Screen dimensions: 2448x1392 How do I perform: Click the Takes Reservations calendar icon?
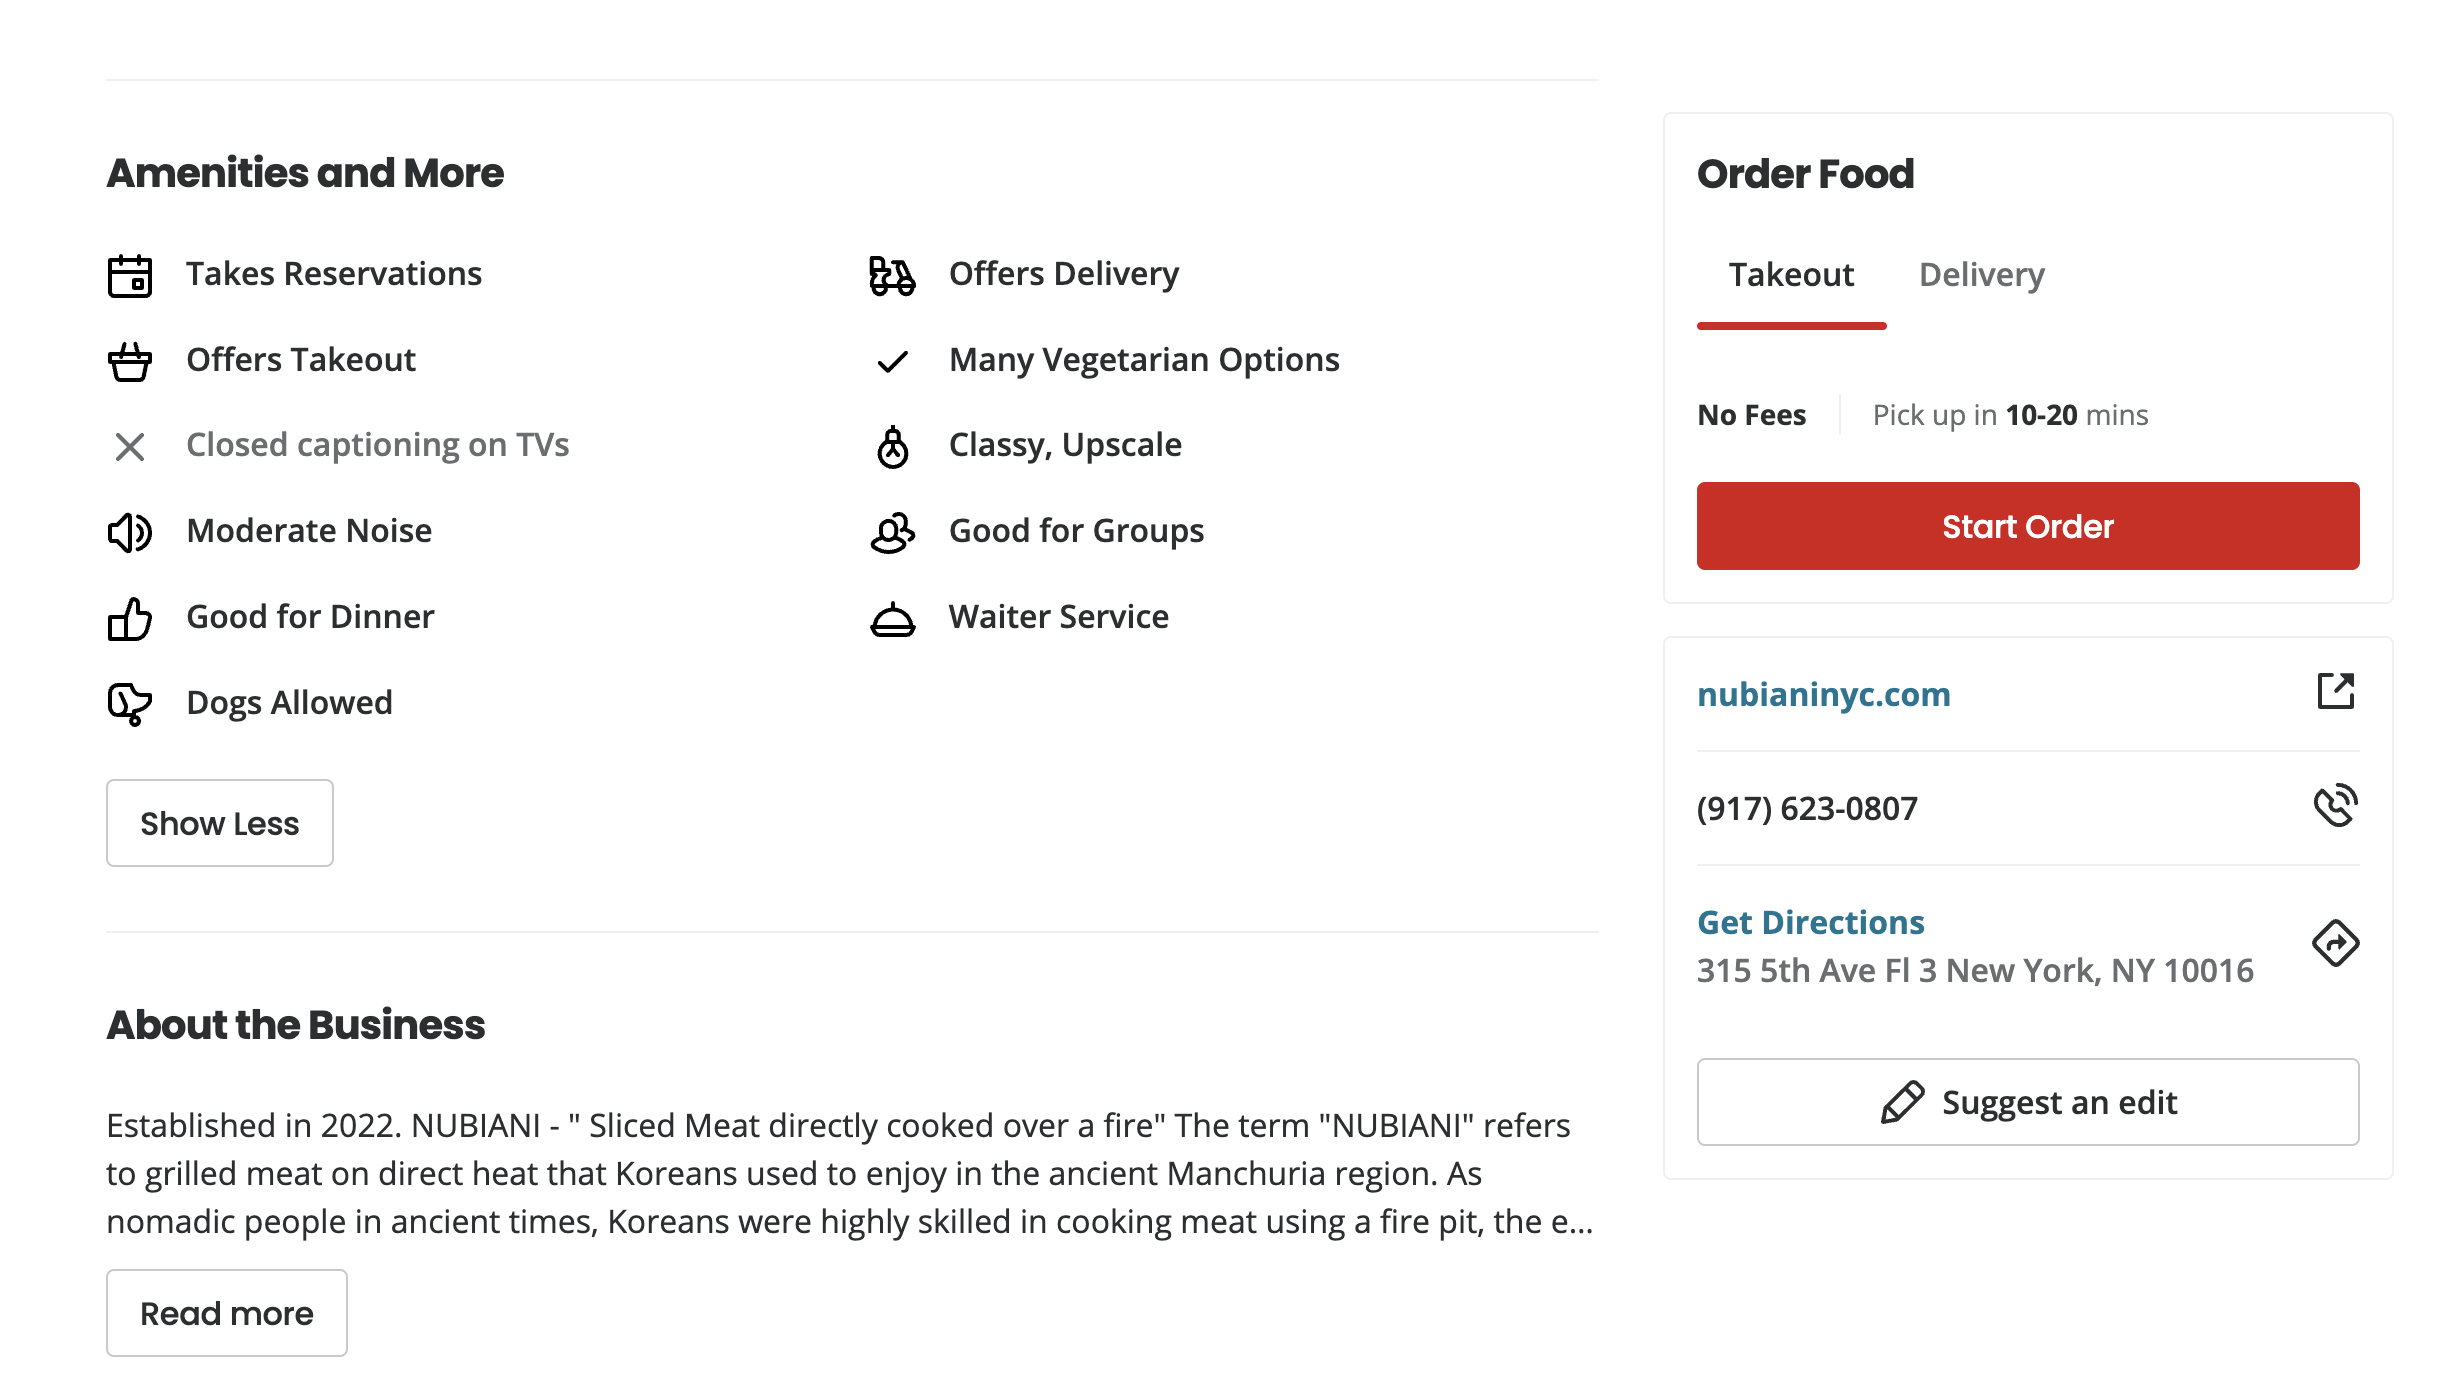[130, 276]
